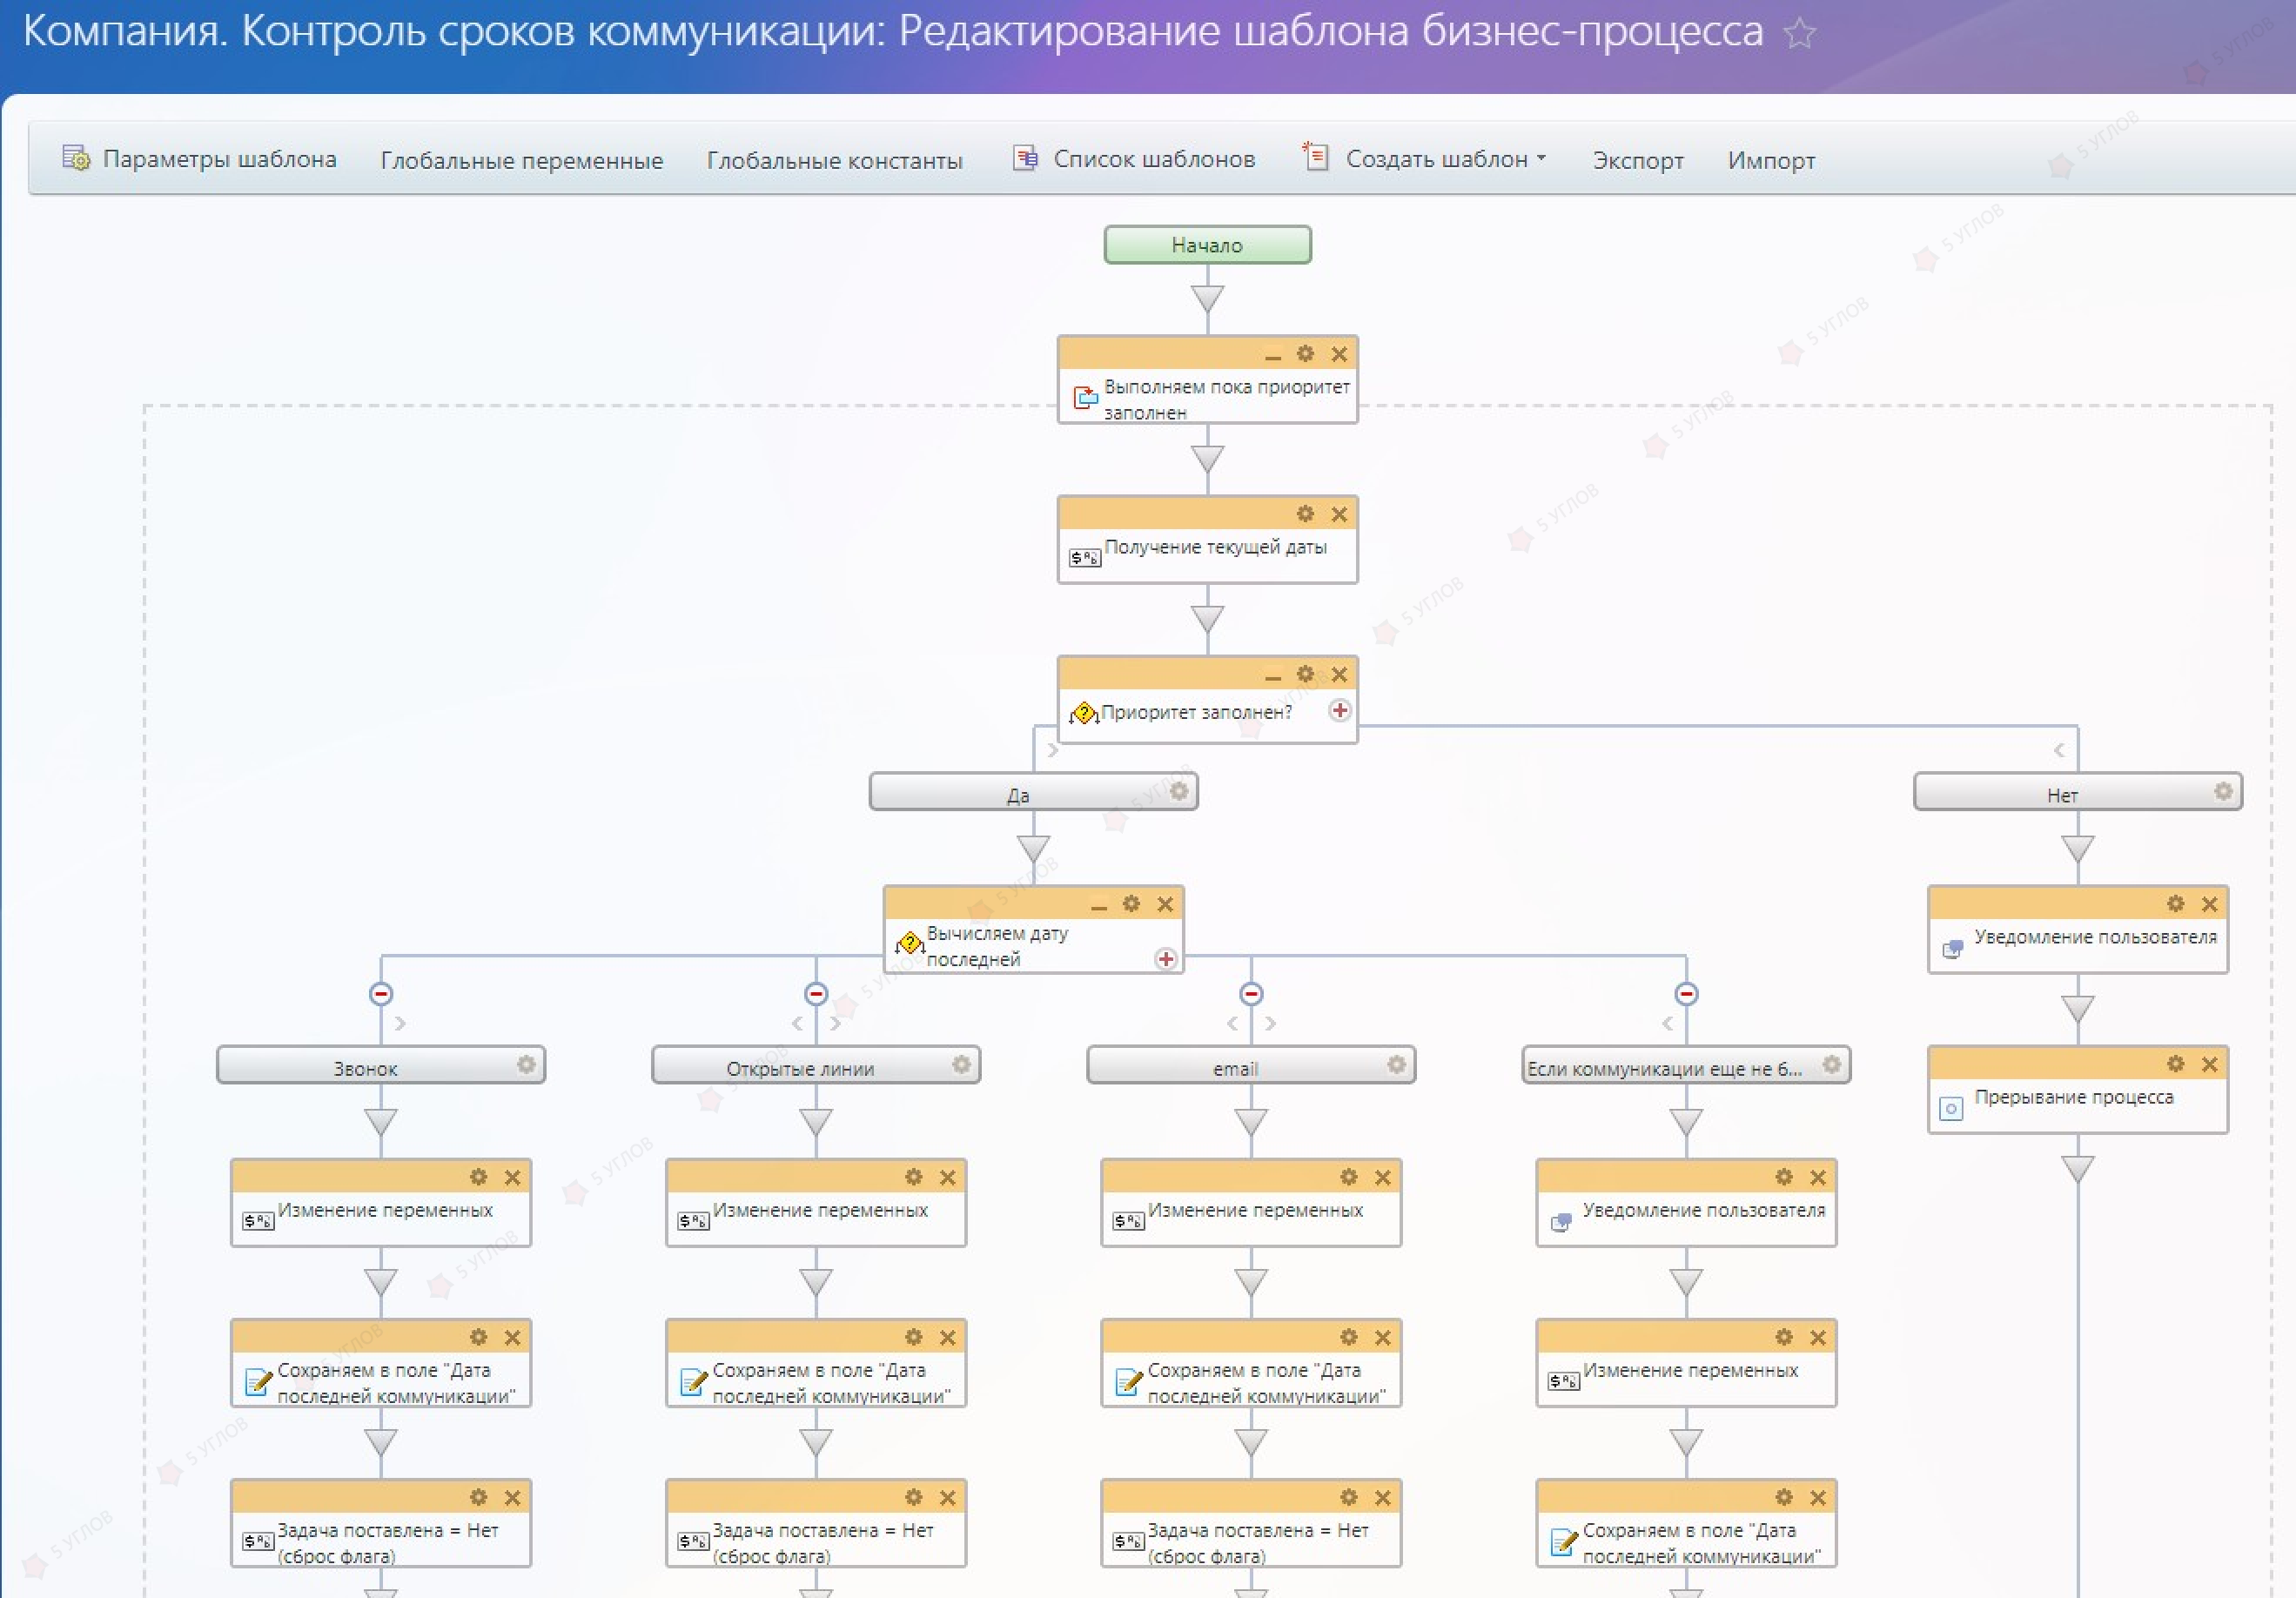Open "Создать шаблон" dropdown menu
Screen dimensions: 2296x1598
pos(1426,158)
